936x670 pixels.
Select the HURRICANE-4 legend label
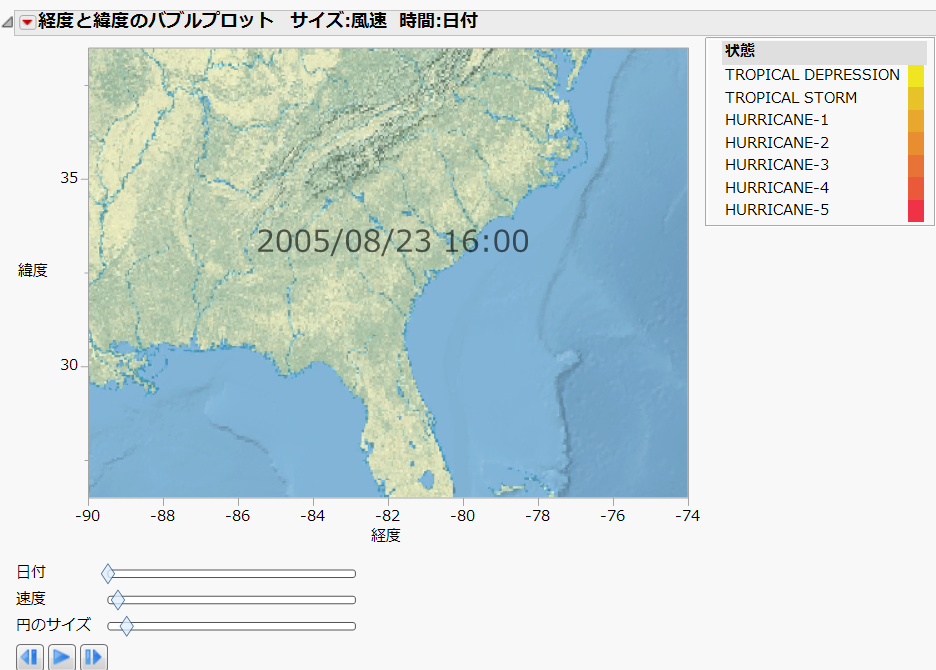click(776, 188)
